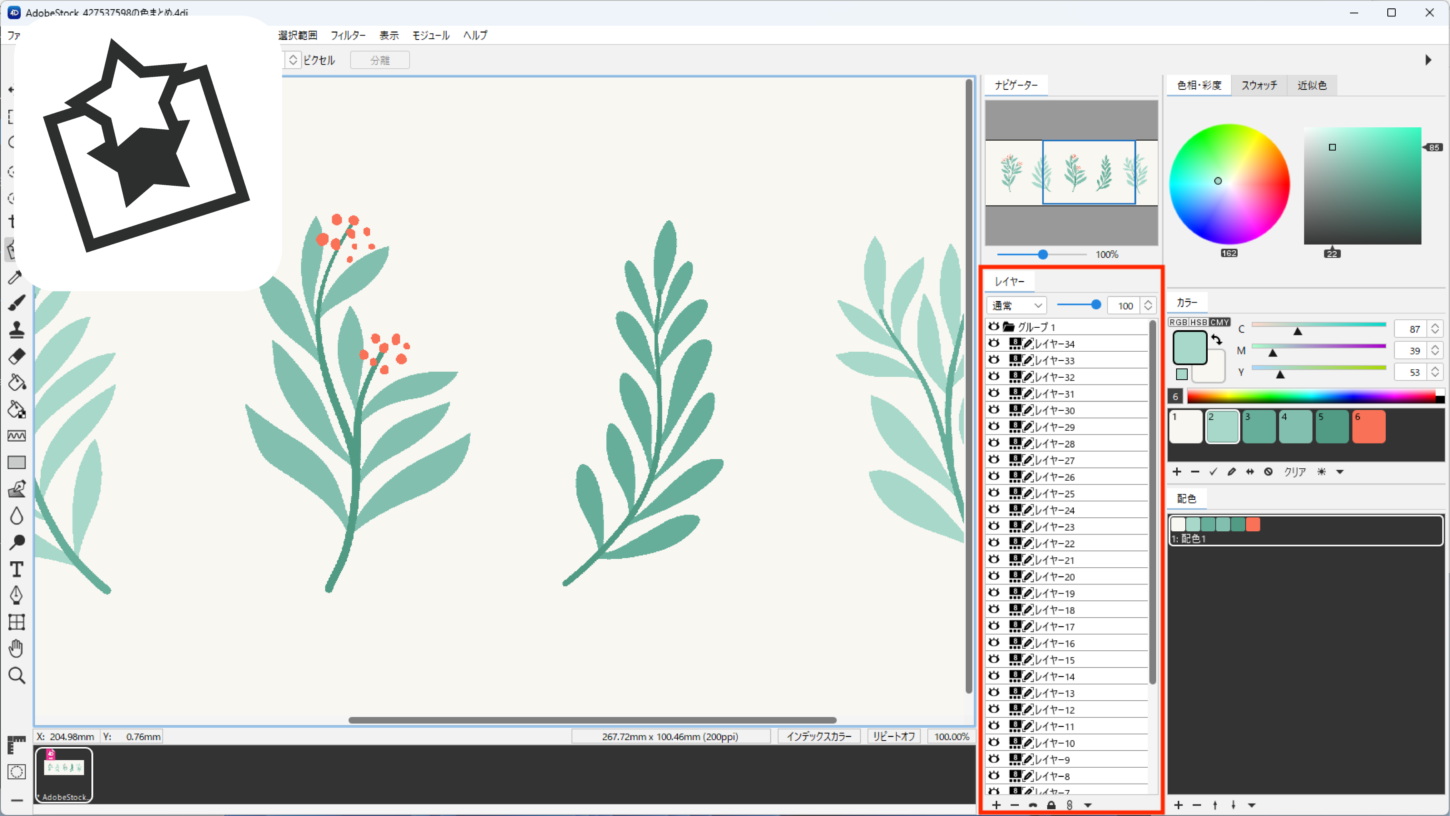The image size is (1450, 816).
Task: Toggle the eye icon for レイヤー20
Action: pyautogui.click(x=994, y=577)
